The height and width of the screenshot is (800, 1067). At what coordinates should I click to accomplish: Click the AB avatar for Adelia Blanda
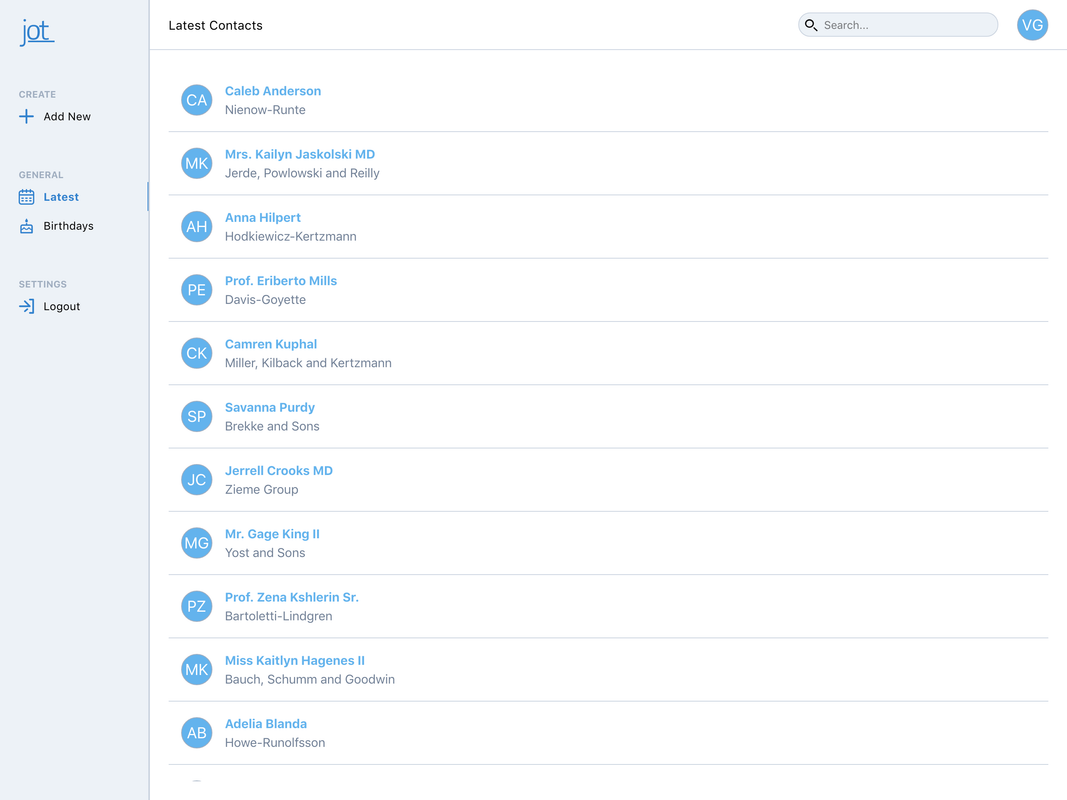pyautogui.click(x=197, y=733)
